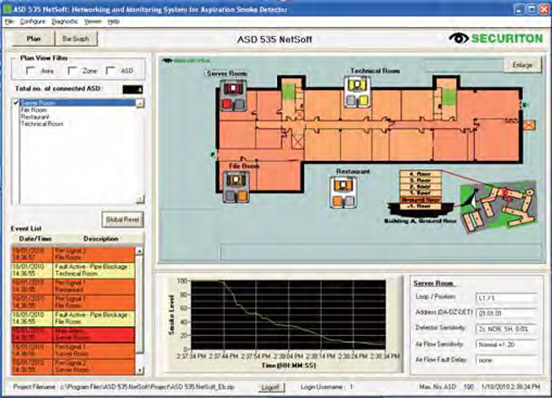552x398 pixels.
Task: Select the Technical Room ASD detector icon
Action: (x=357, y=93)
